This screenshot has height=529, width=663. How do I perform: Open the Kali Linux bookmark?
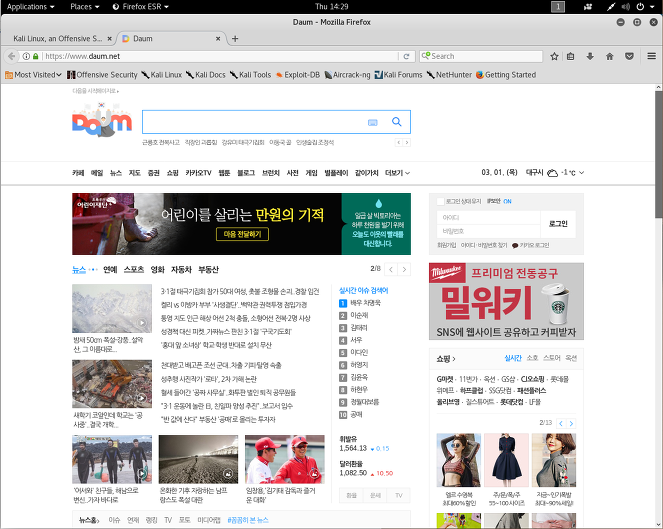[162, 75]
